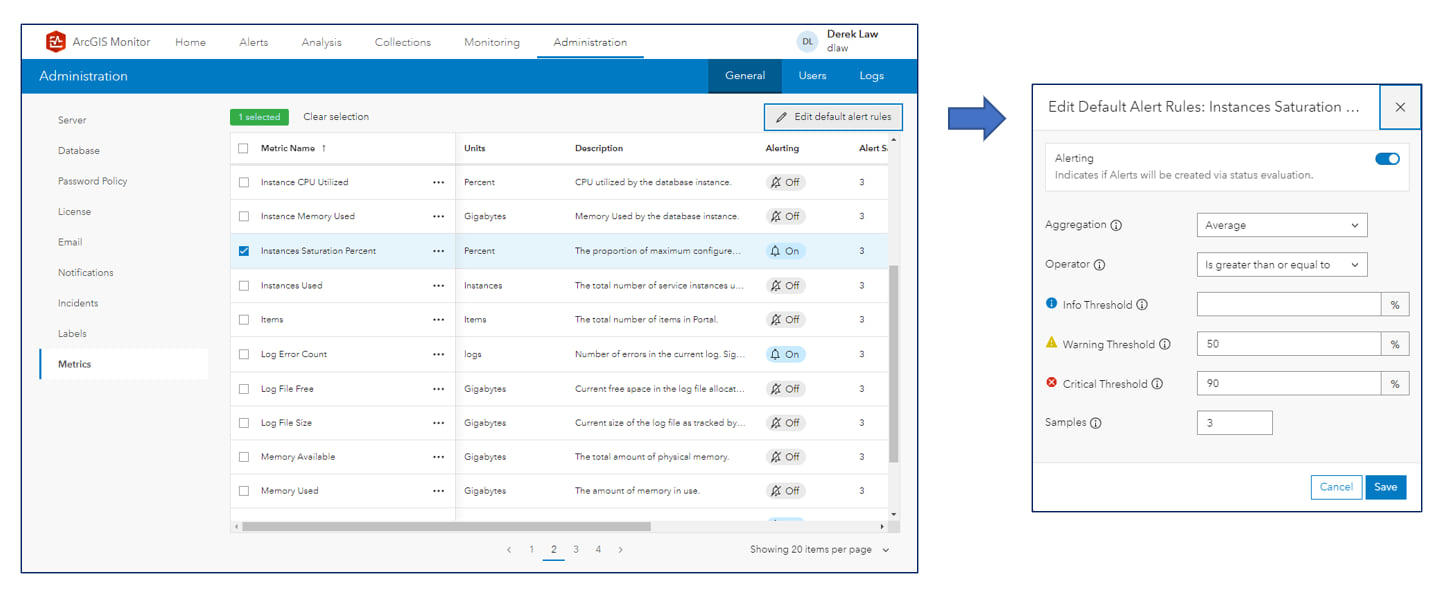Image resolution: width=1448 pixels, height=601 pixels.
Task: Open options menu for Memory Available
Action: [x=438, y=457]
